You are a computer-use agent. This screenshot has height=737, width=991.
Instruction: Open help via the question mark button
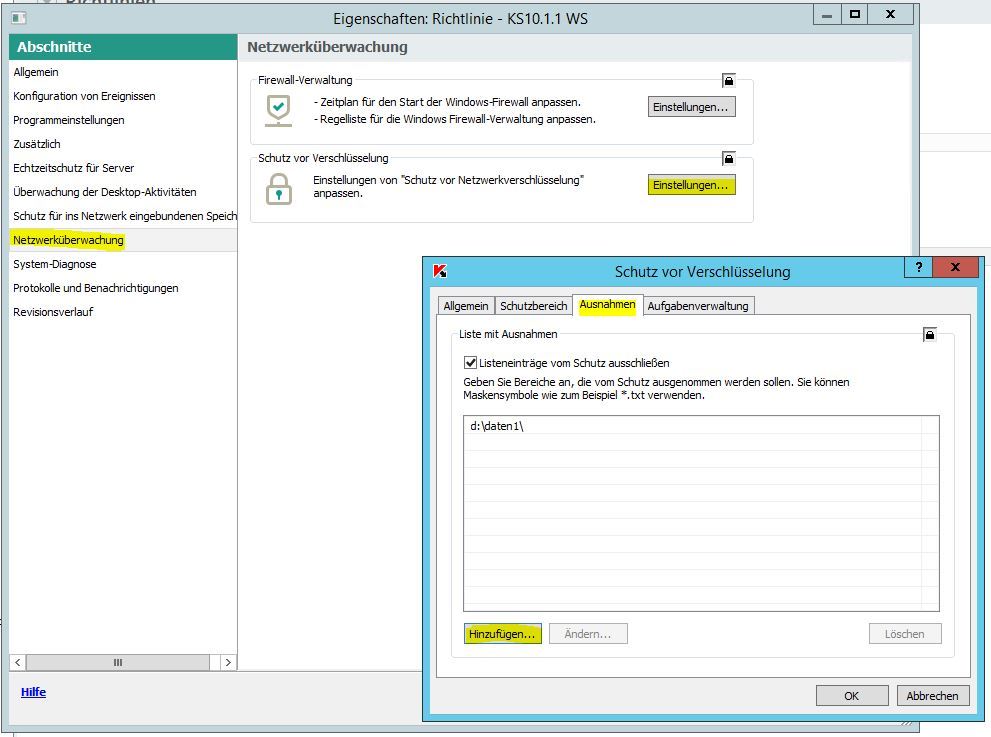click(919, 267)
